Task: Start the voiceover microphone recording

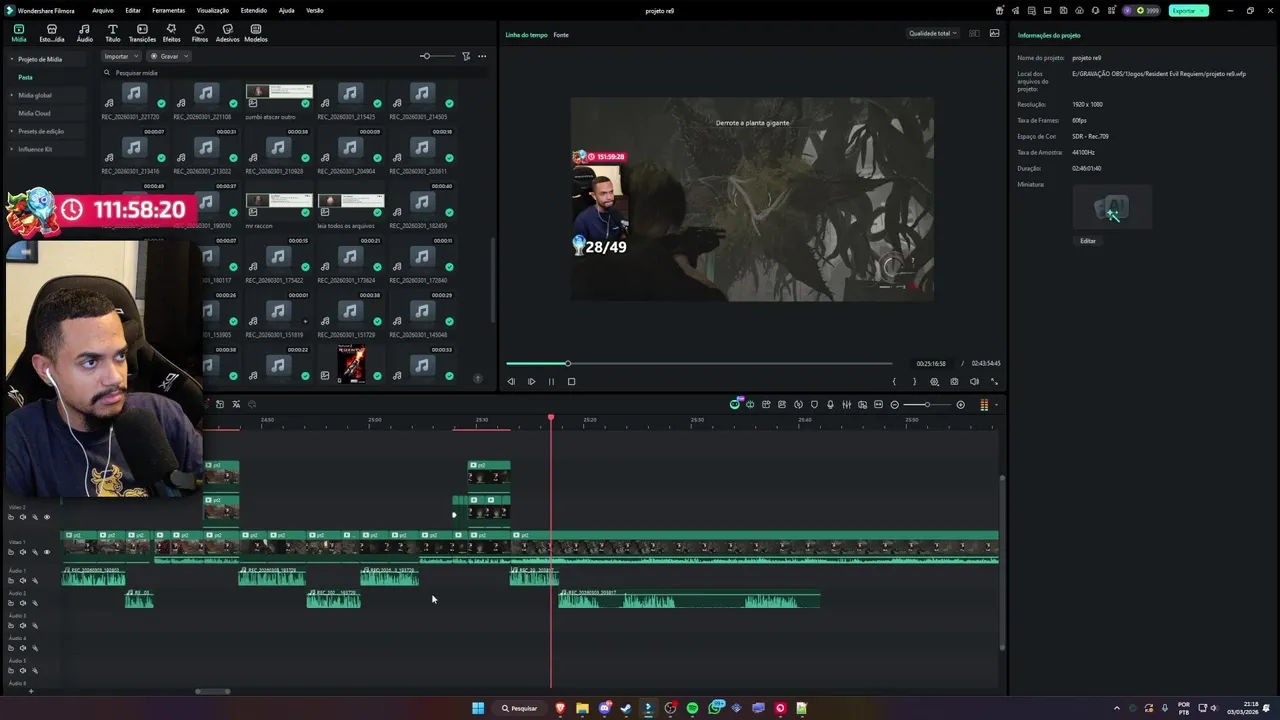Action: pos(830,405)
